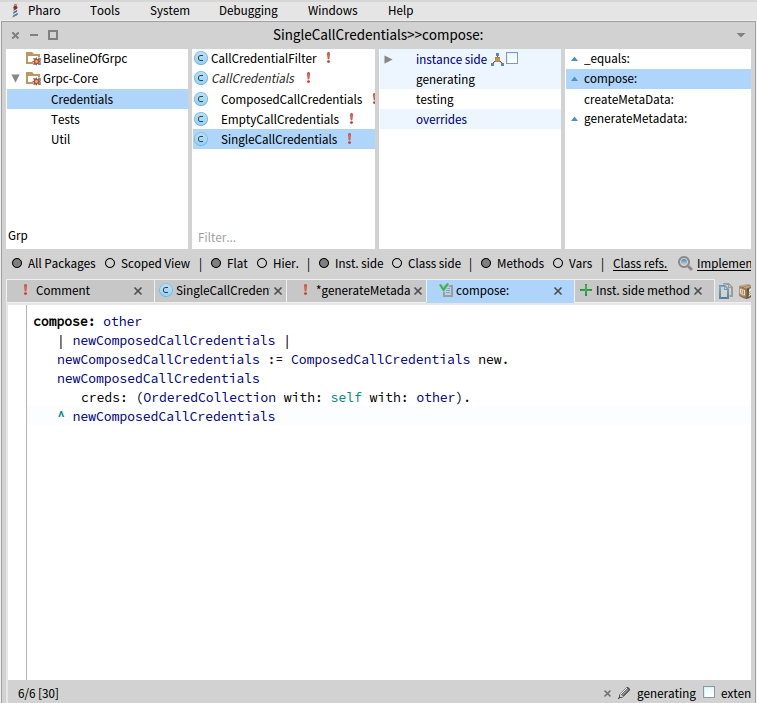Click the pencil edit protocol icon
The width and height of the screenshot is (757, 703).
pos(624,693)
